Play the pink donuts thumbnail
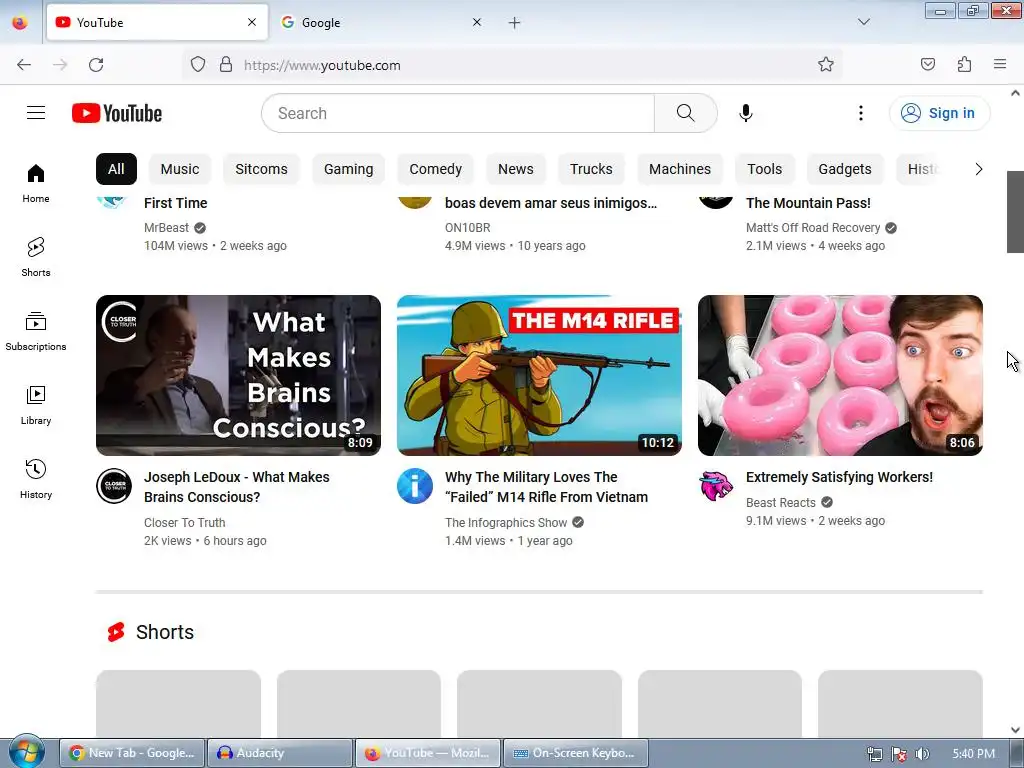Screen dimensions: 1024x768 coord(840,376)
